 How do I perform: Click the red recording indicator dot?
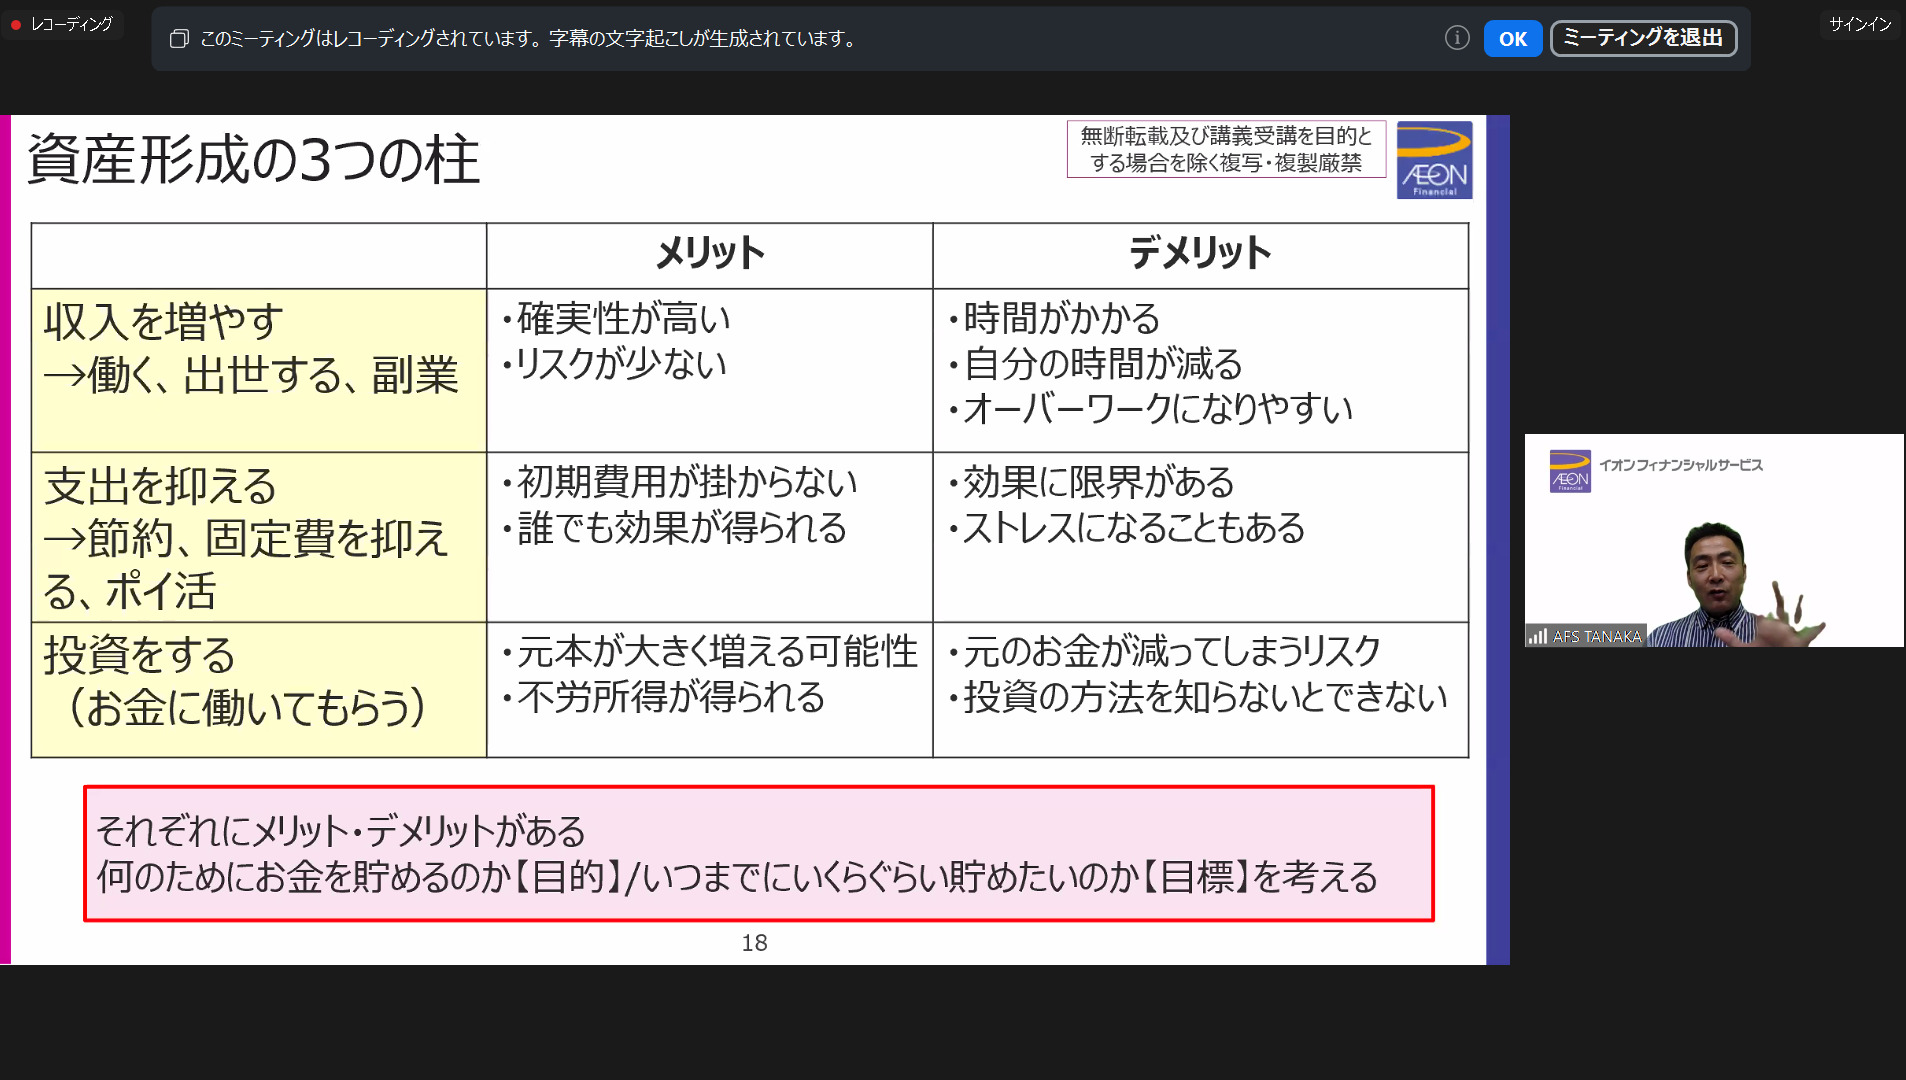coord(16,24)
